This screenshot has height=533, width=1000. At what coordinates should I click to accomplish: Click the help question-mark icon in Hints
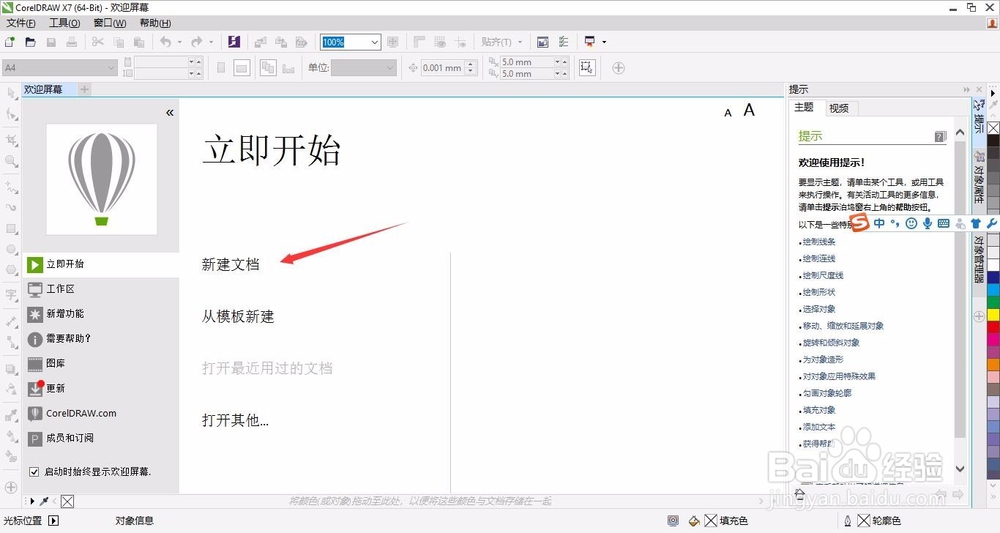tap(940, 136)
